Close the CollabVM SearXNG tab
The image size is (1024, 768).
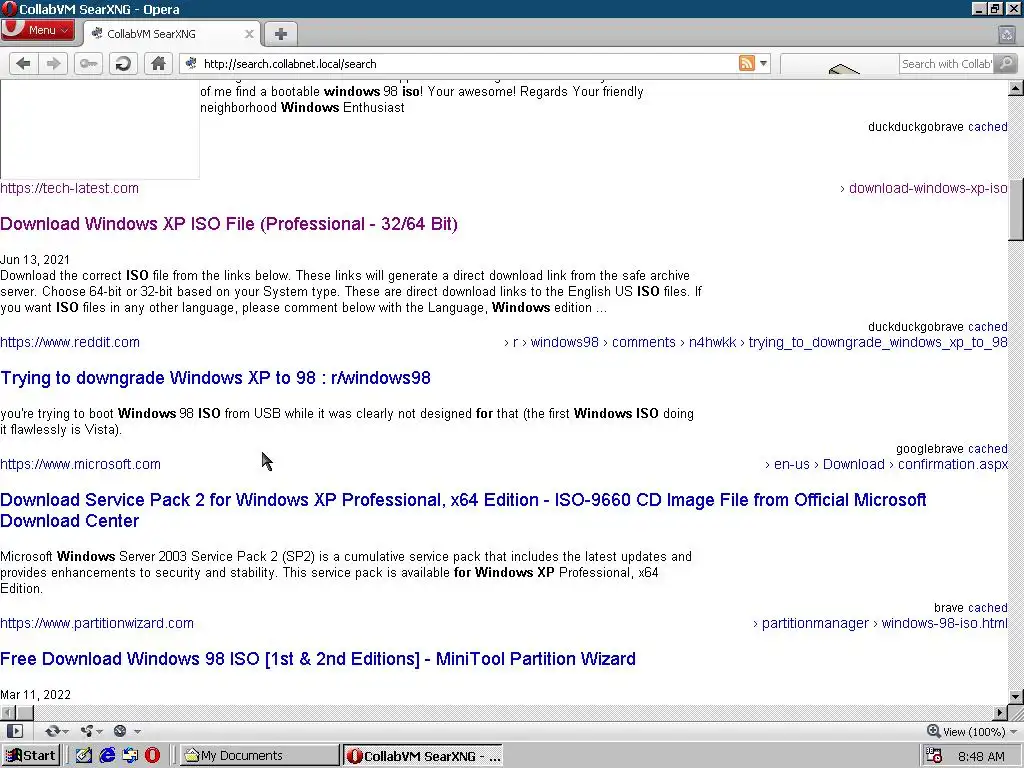coord(249,34)
